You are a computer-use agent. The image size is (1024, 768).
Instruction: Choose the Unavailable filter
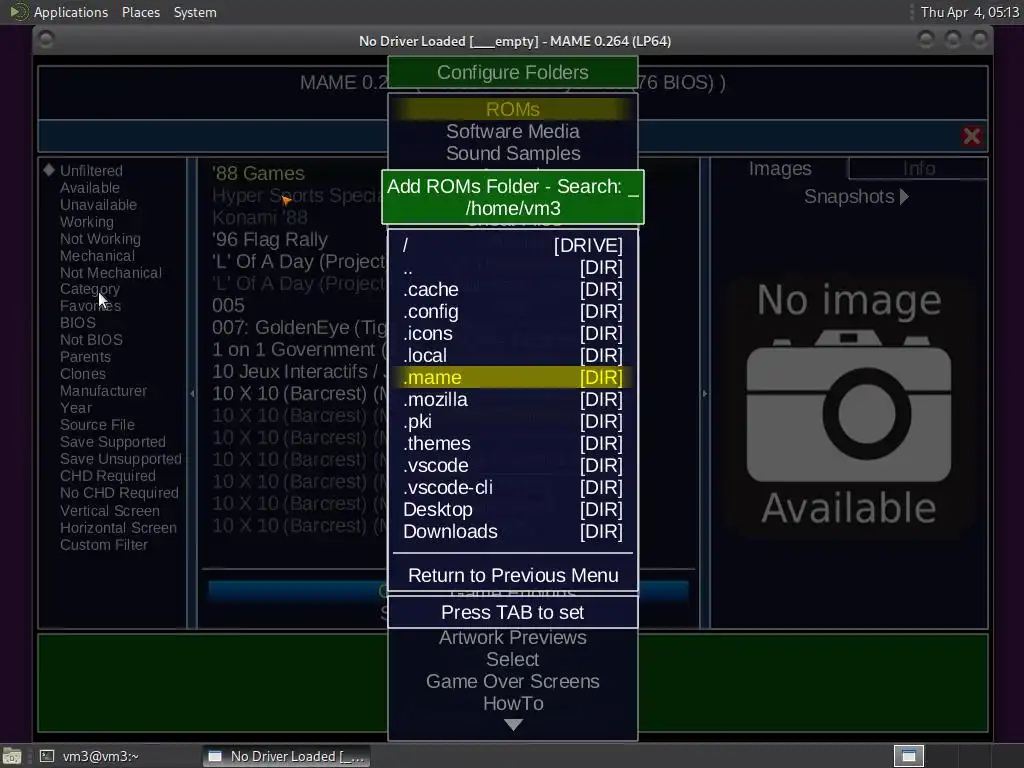(x=98, y=204)
